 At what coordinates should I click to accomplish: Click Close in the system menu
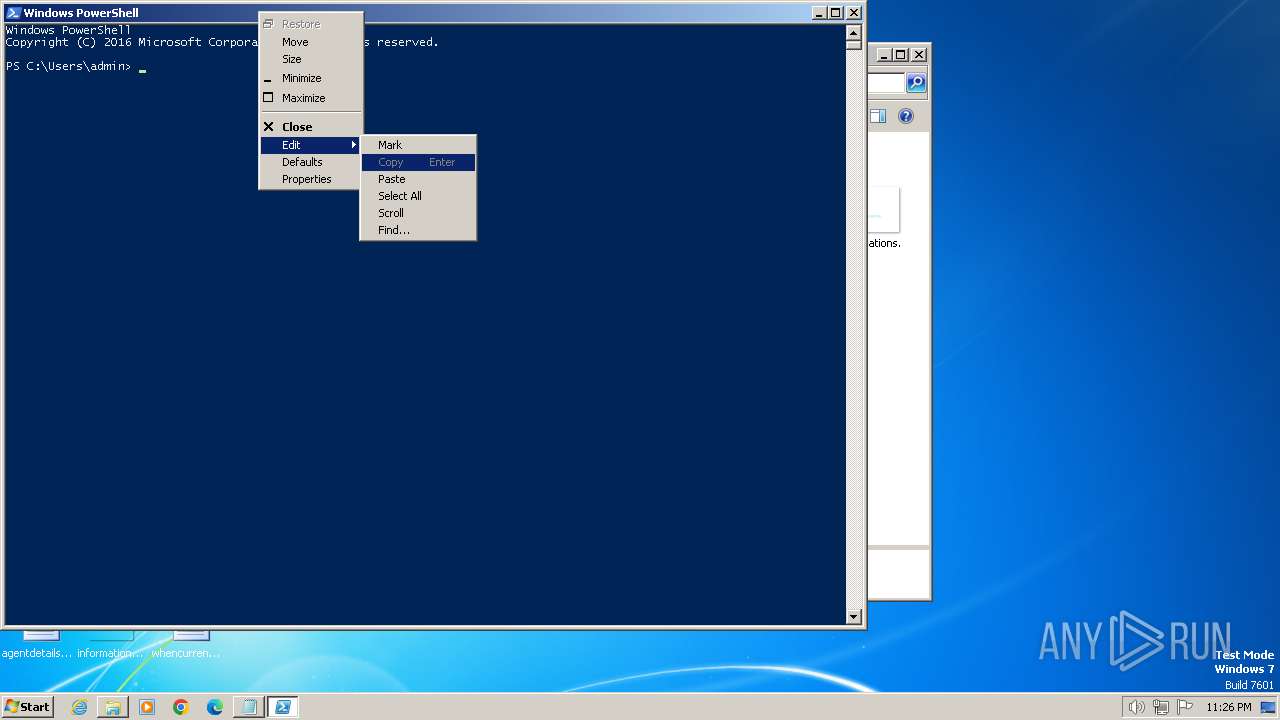pos(310,127)
